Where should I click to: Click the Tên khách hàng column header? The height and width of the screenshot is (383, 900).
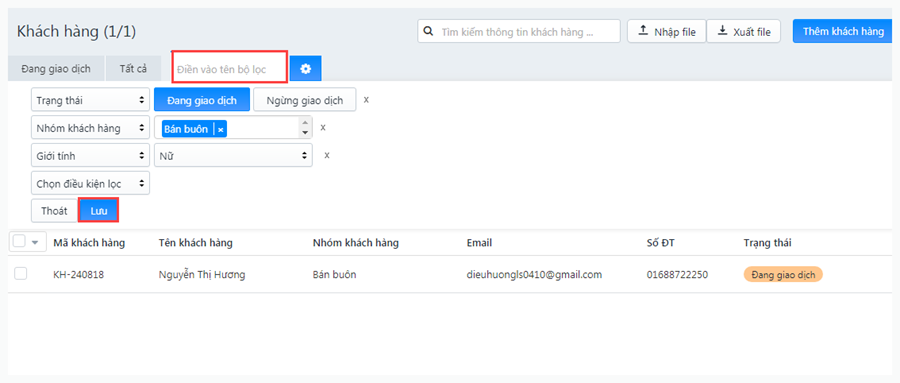pyautogui.click(x=195, y=243)
